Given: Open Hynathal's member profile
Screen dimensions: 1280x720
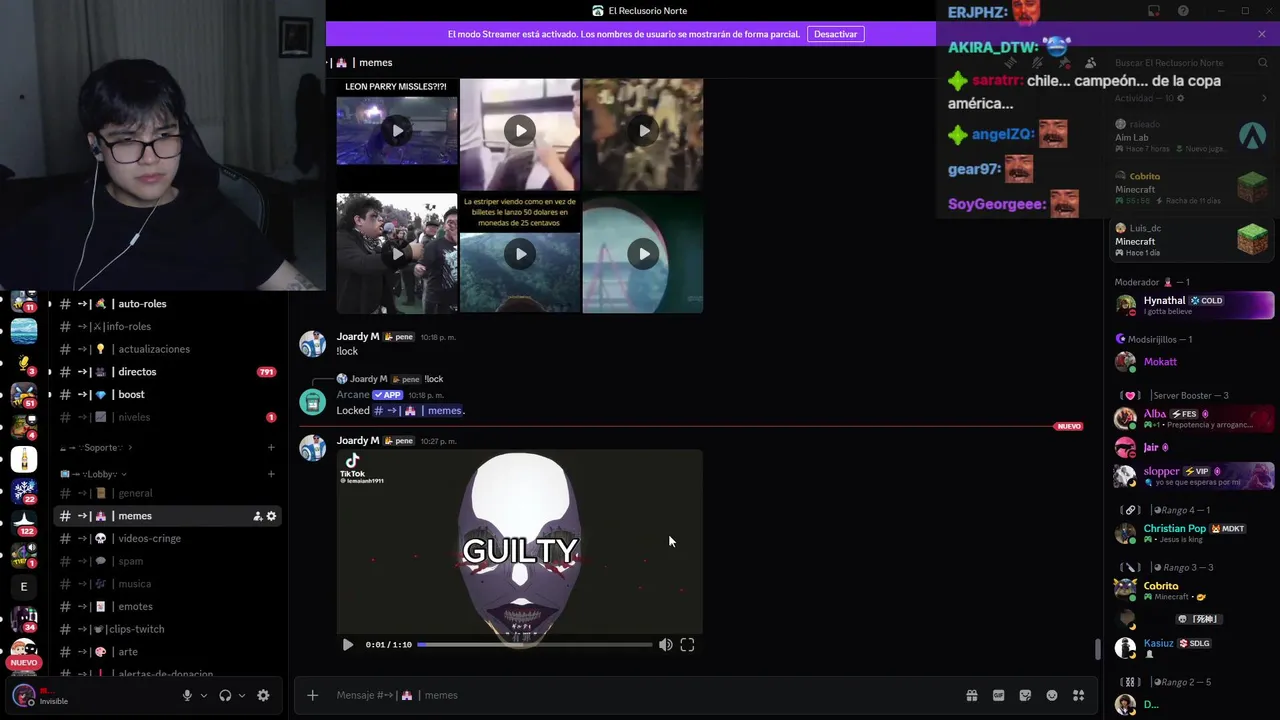Looking at the screenshot, I should tap(1194, 305).
